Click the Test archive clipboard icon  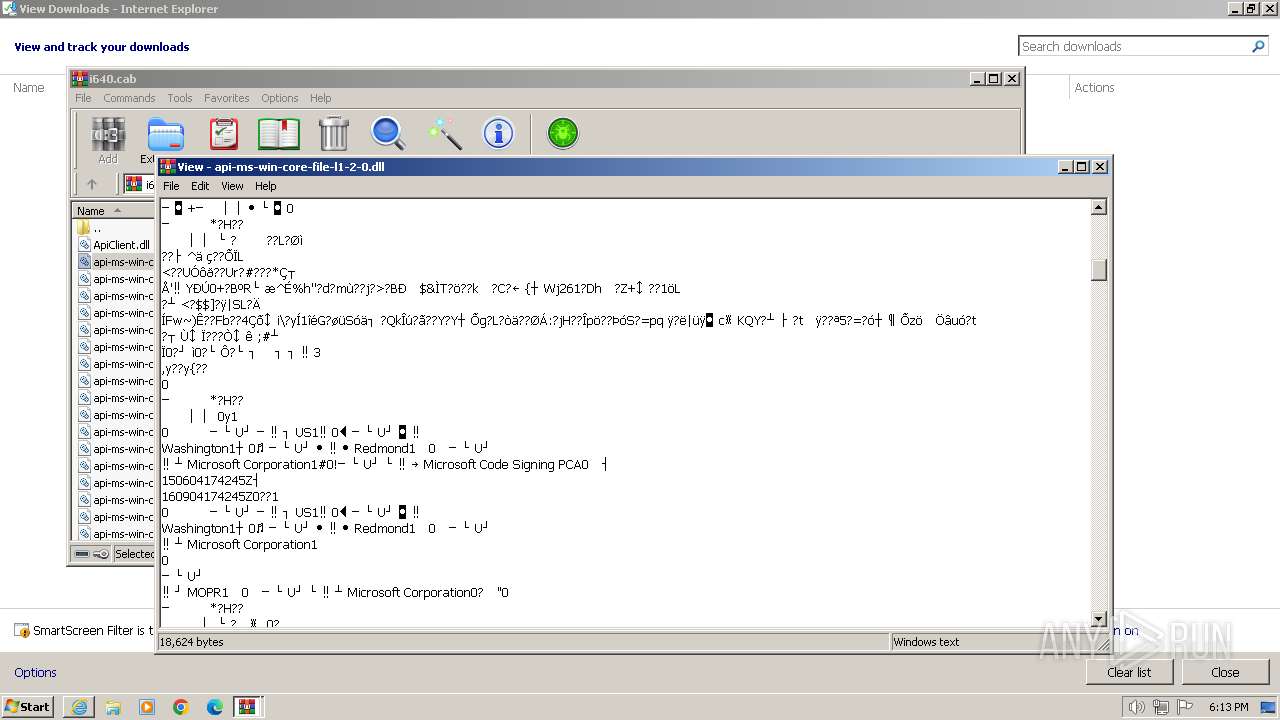[x=224, y=134]
